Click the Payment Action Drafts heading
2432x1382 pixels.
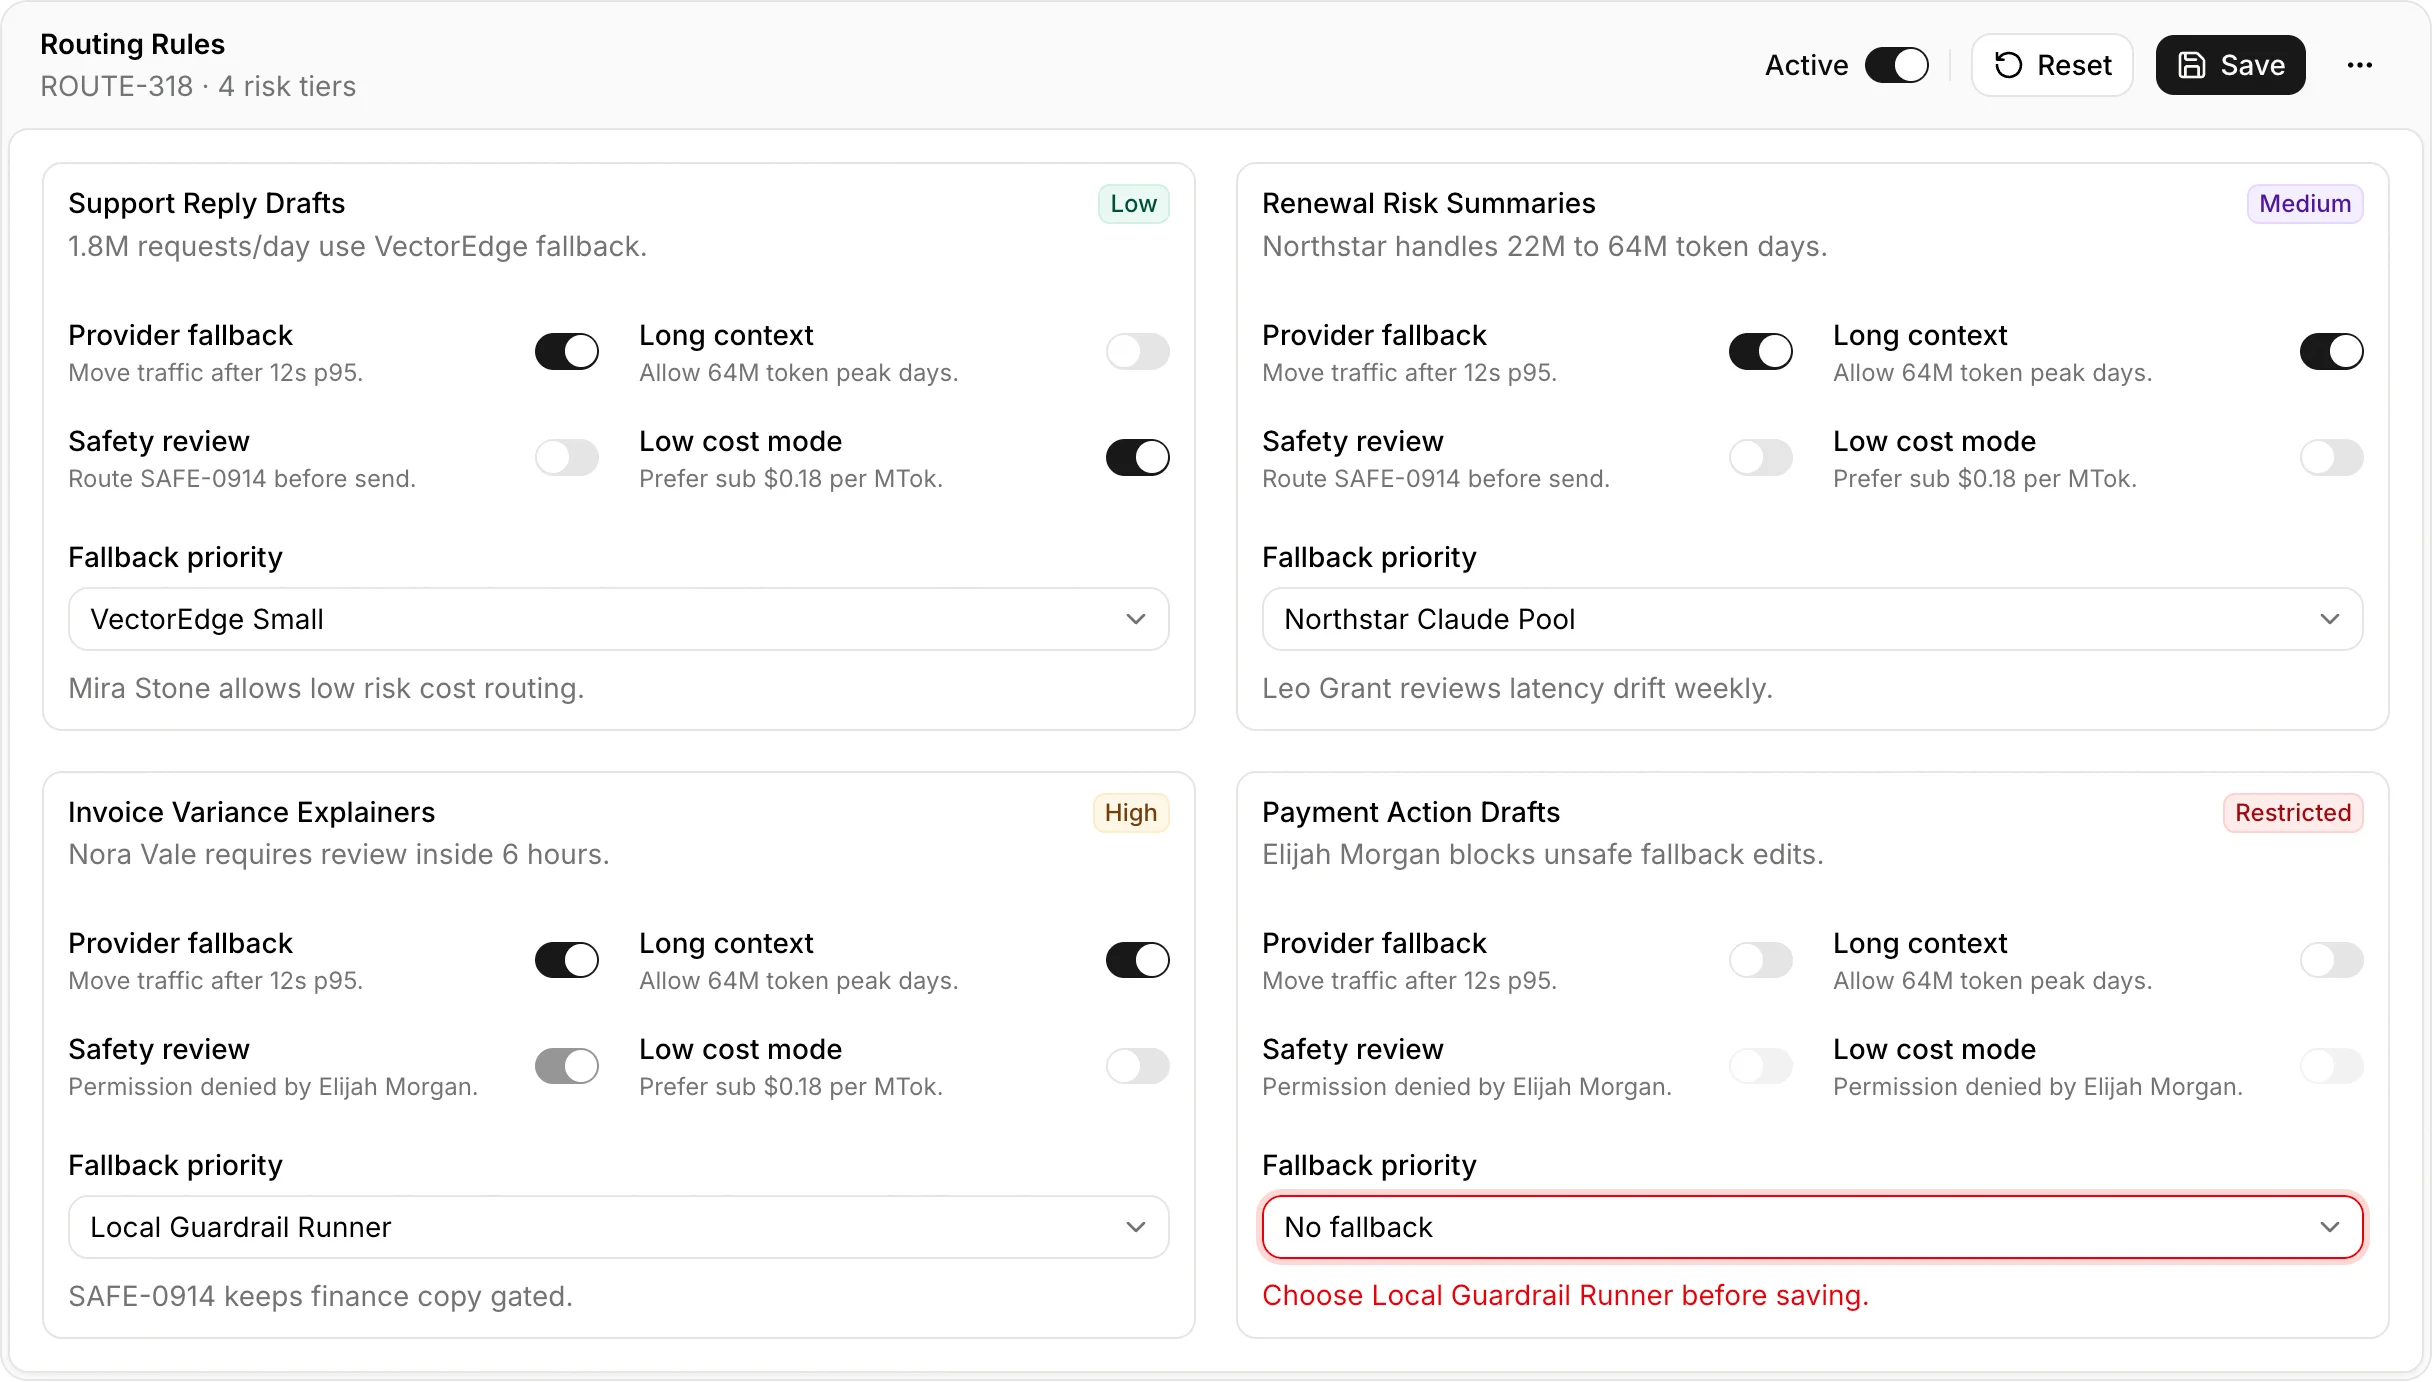[x=1411, y=812]
